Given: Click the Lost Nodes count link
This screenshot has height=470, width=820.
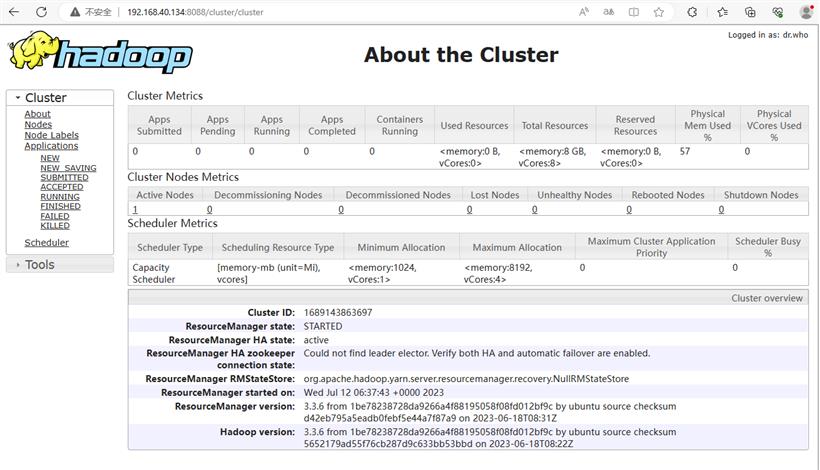Looking at the screenshot, I should (x=469, y=210).
